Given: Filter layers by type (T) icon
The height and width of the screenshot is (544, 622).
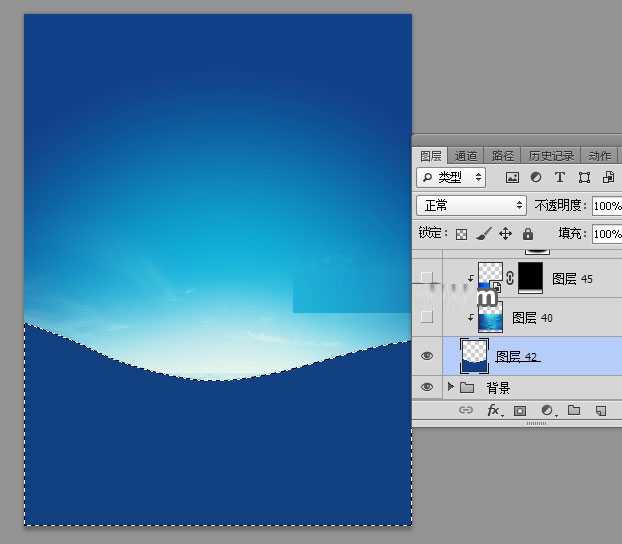Looking at the screenshot, I should 559,177.
